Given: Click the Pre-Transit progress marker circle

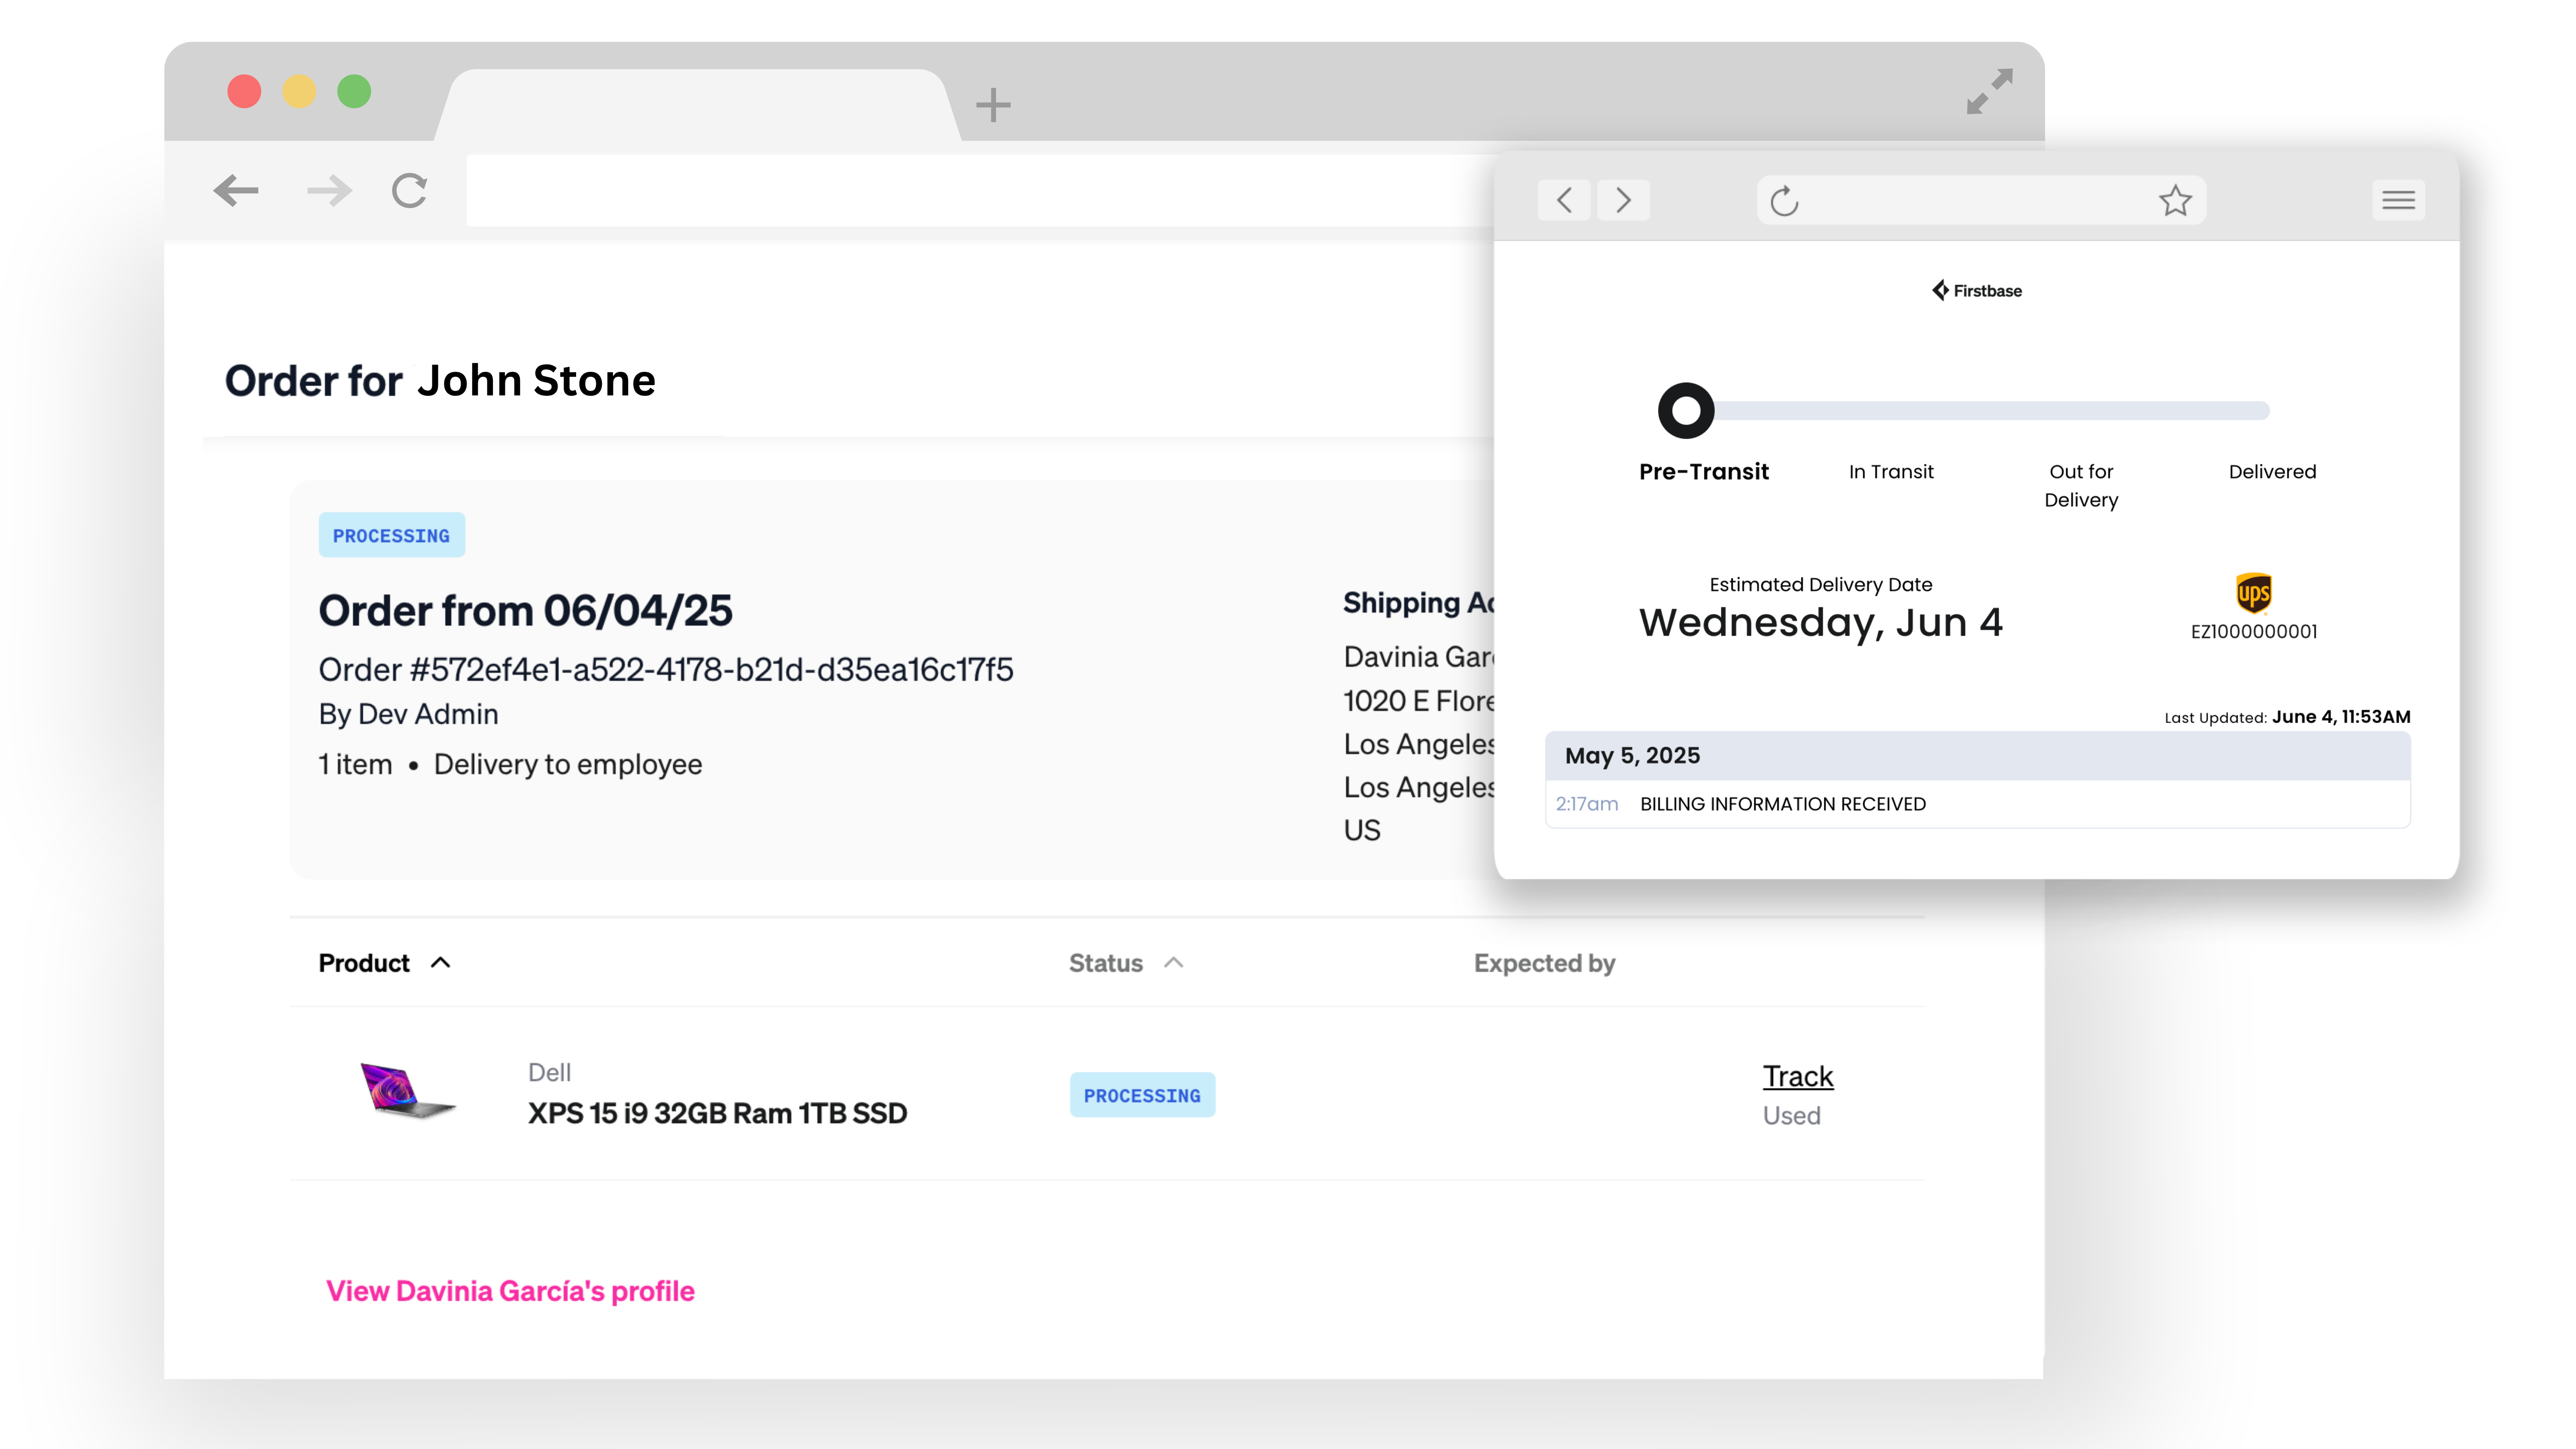Looking at the screenshot, I should 1686,411.
